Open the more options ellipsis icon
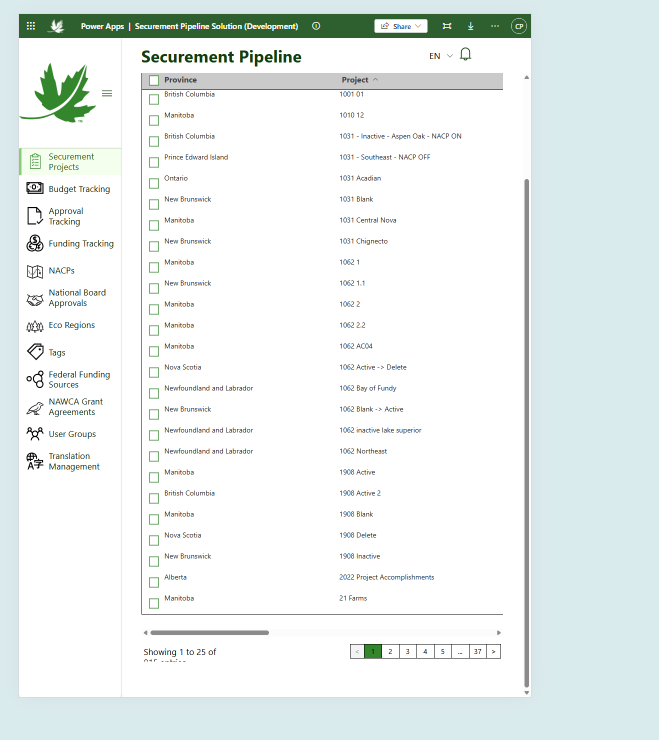Screen dimensions: 659x740 click(495, 26)
